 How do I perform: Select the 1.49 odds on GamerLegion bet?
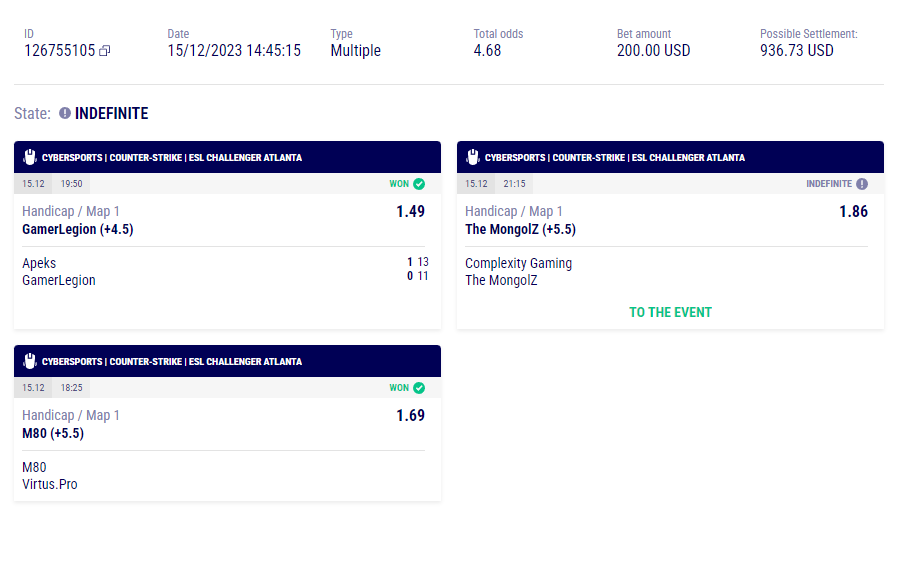tap(410, 211)
